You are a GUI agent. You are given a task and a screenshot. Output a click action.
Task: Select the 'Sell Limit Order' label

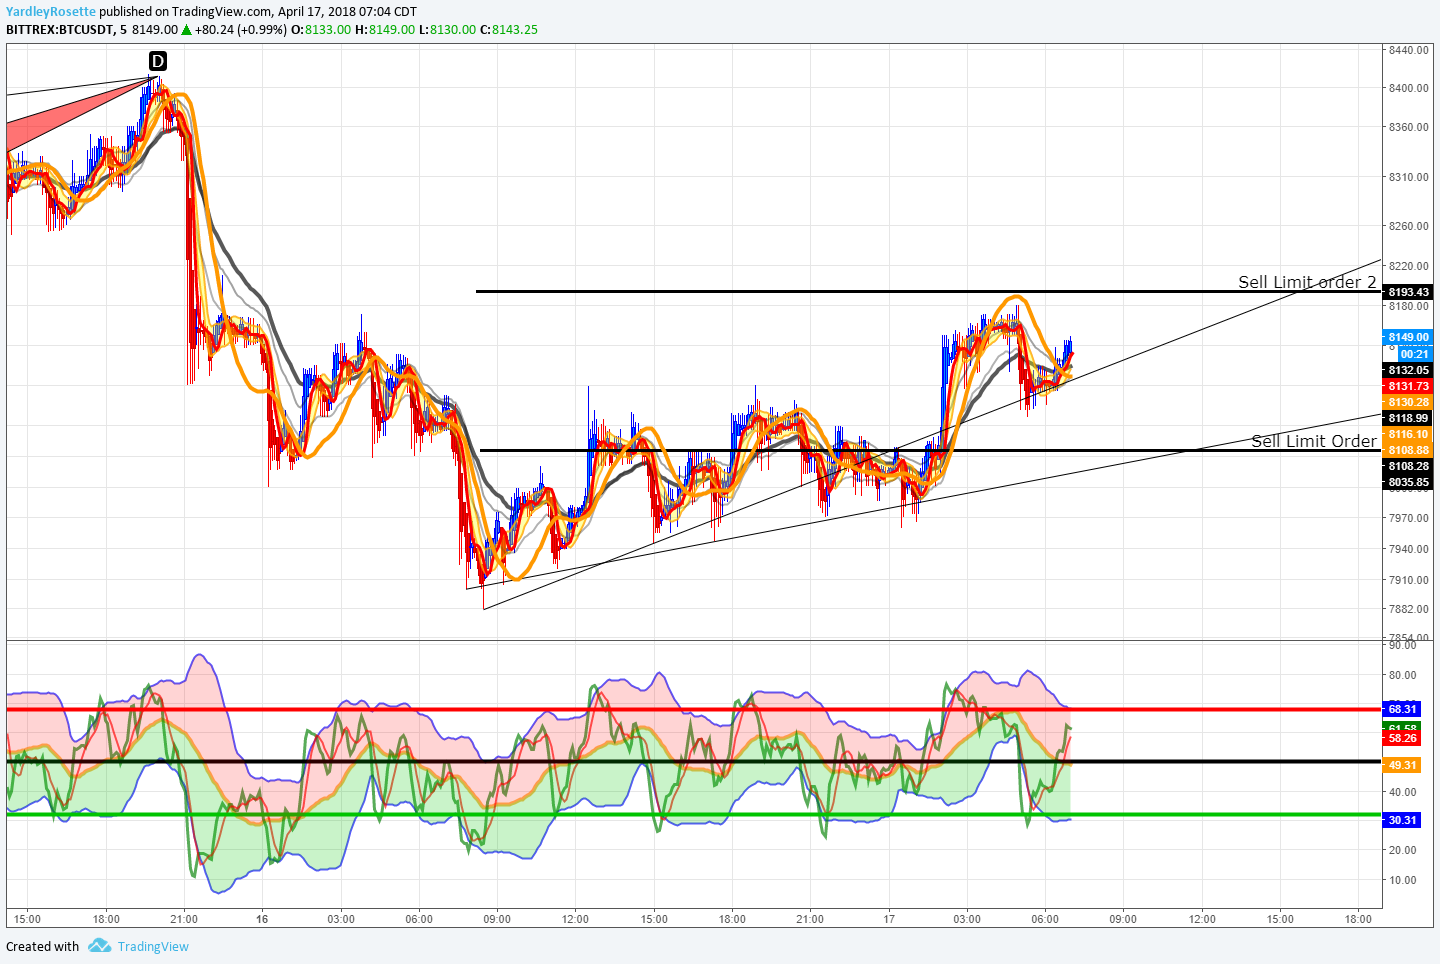tap(1314, 441)
